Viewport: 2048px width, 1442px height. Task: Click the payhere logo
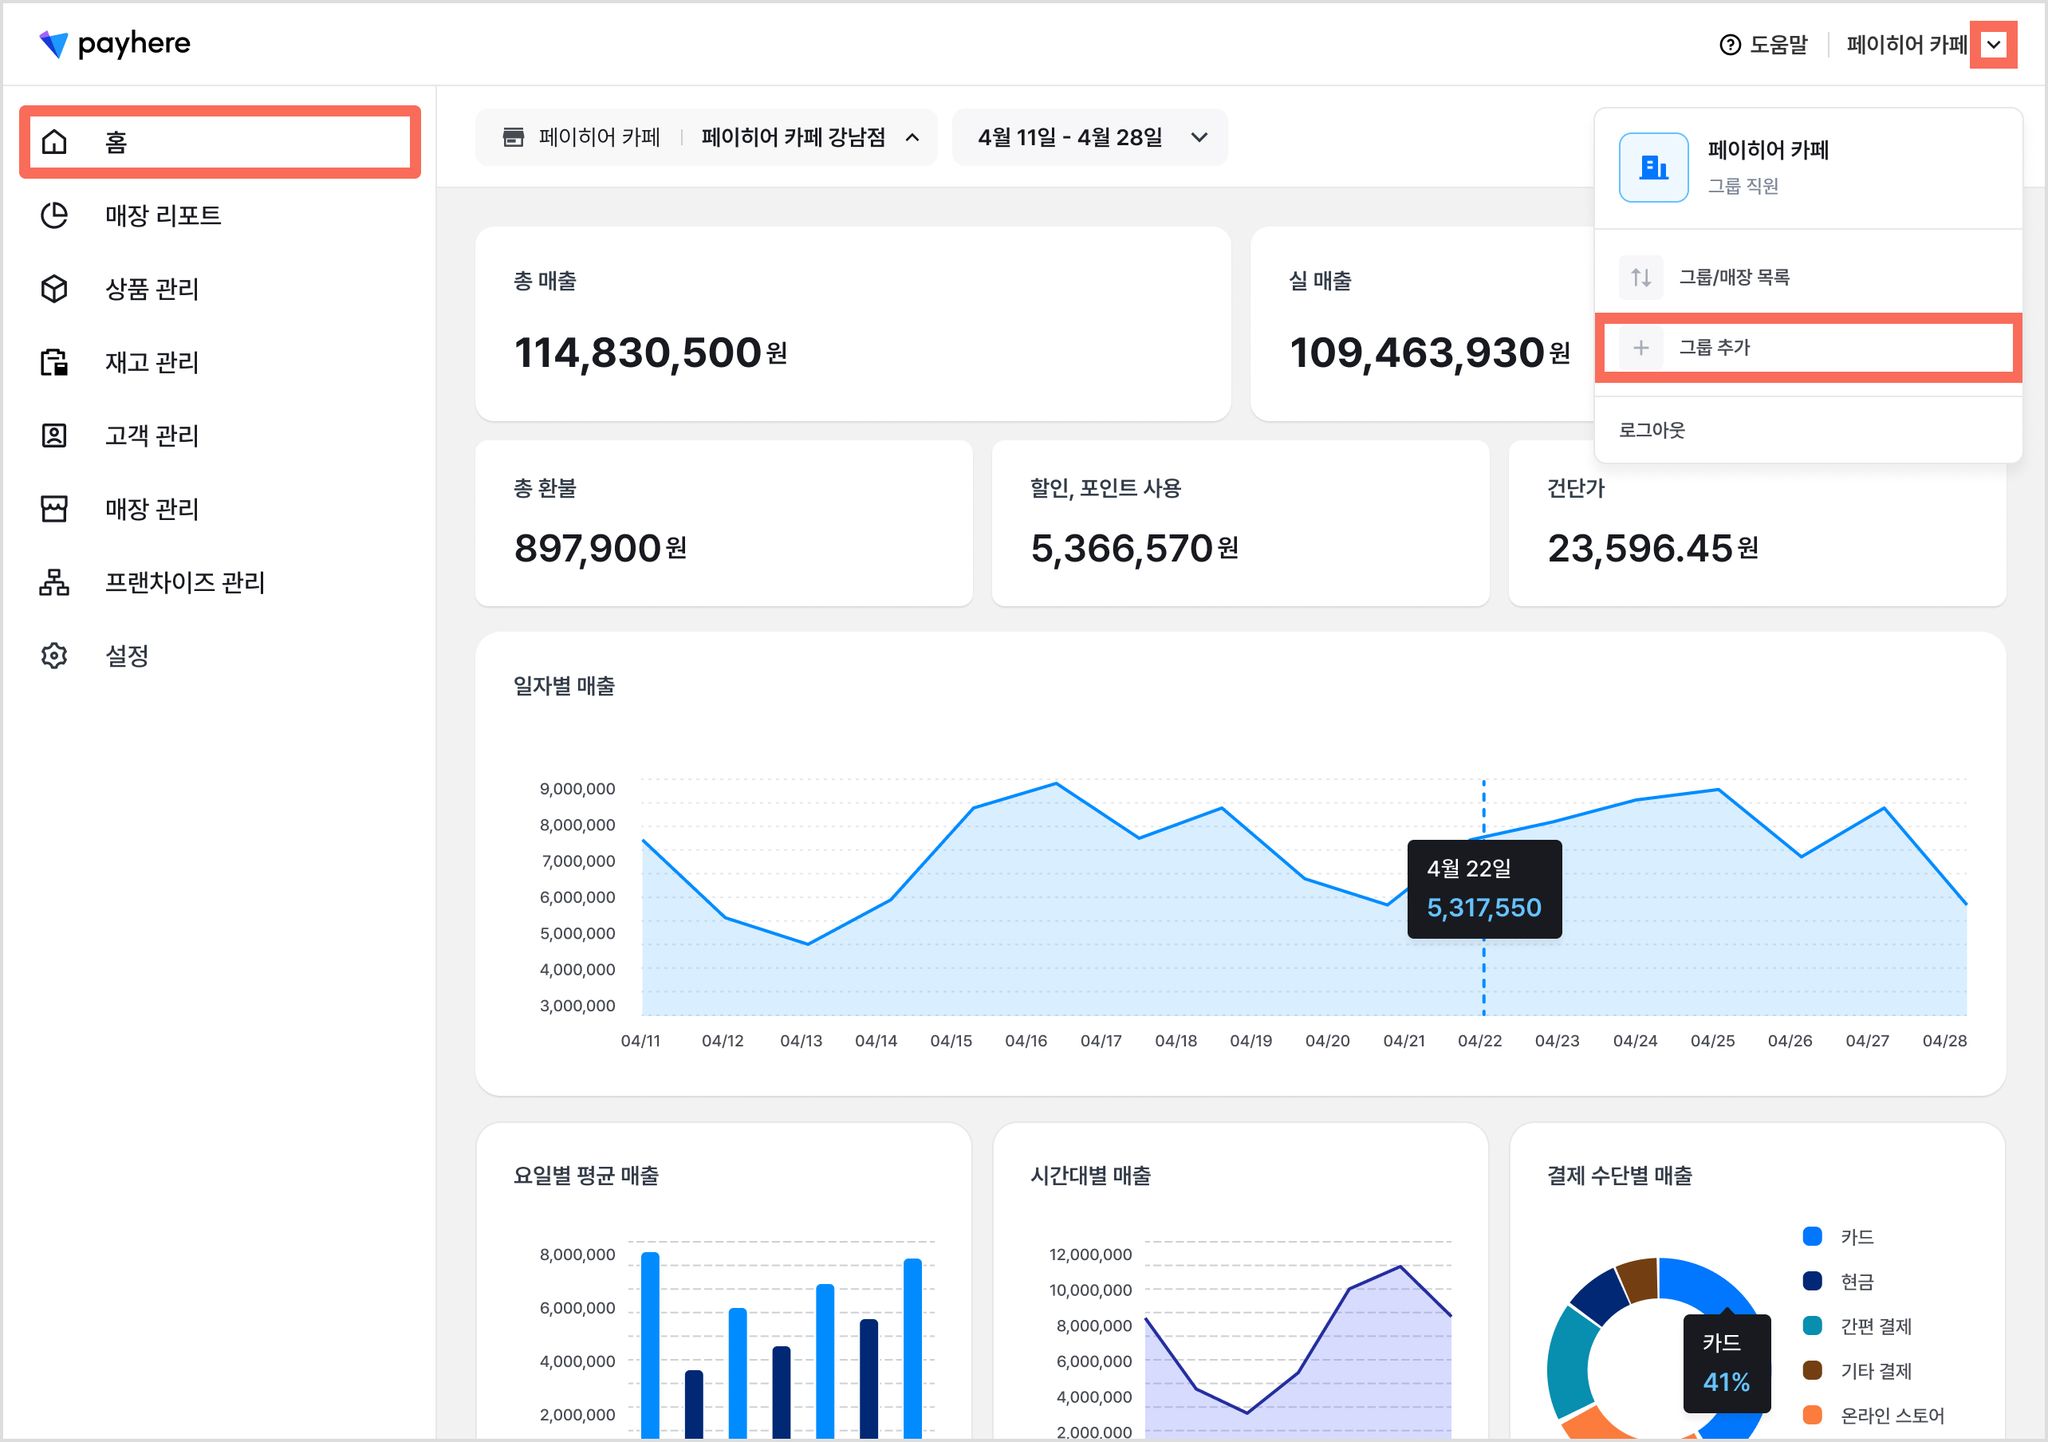(115, 44)
